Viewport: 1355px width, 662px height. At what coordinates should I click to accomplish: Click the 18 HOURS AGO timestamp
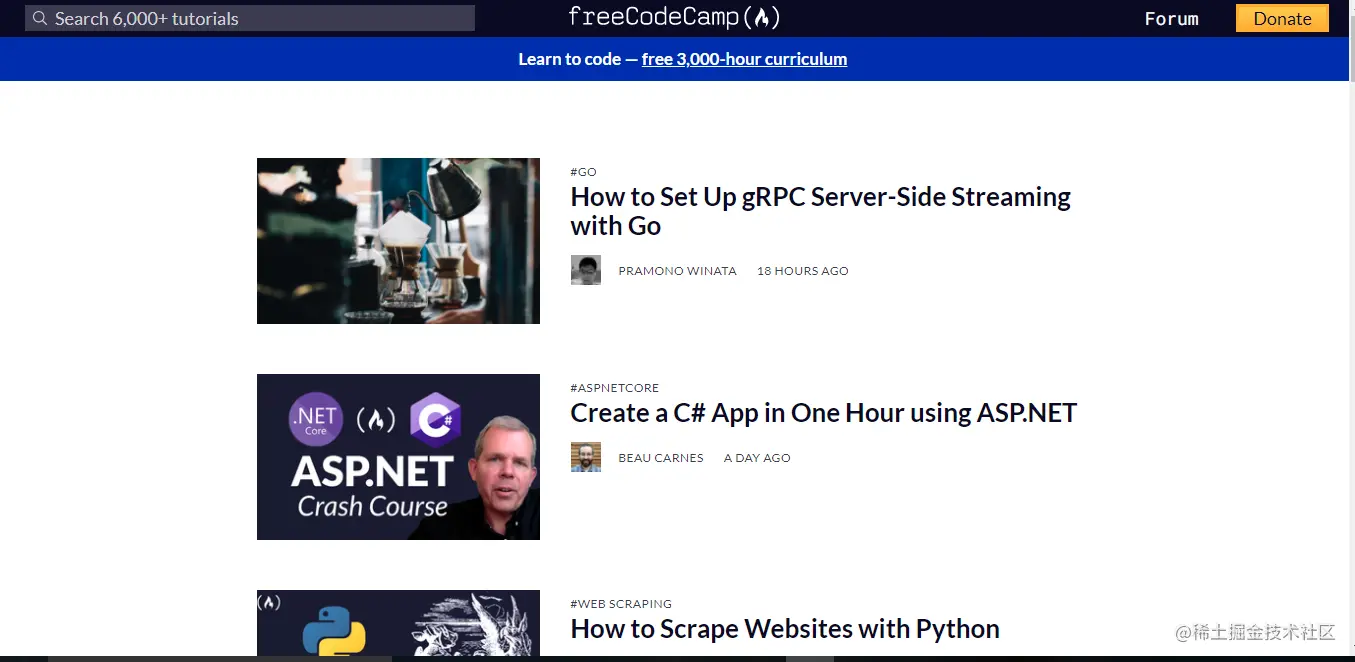tap(802, 271)
